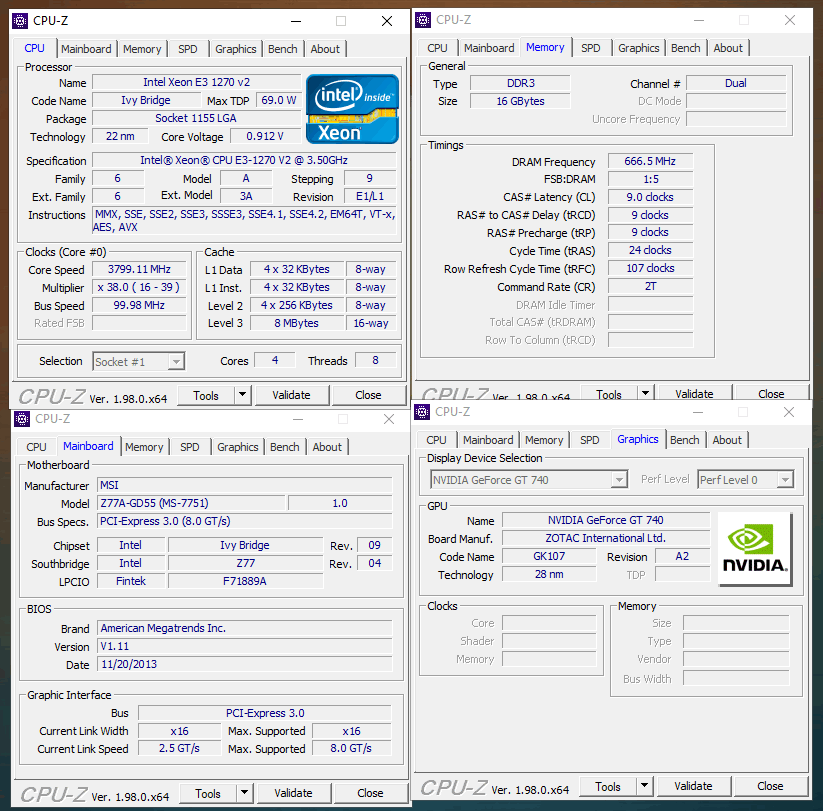Open the About tab in the Mainboard tab window
The width and height of the screenshot is (823, 811).
327,447
